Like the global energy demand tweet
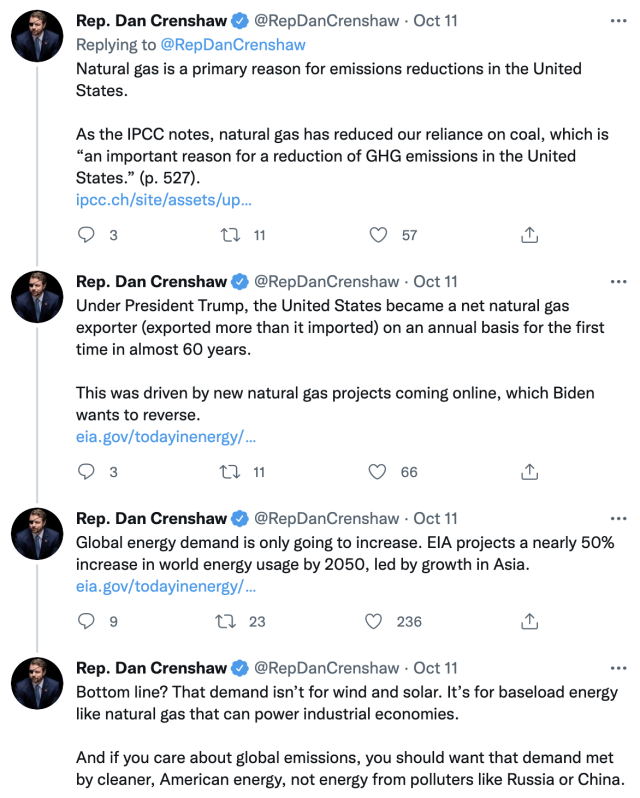 click(x=375, y=621)
